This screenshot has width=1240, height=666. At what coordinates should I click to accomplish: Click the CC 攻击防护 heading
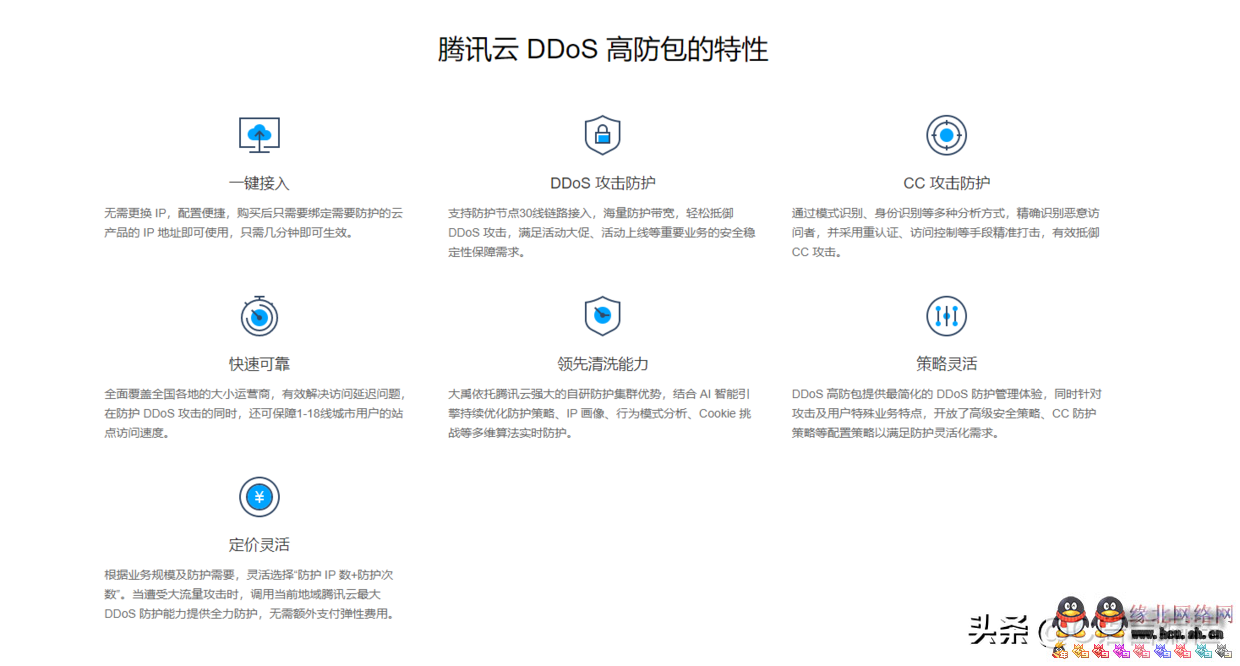(x=946, y=183)
